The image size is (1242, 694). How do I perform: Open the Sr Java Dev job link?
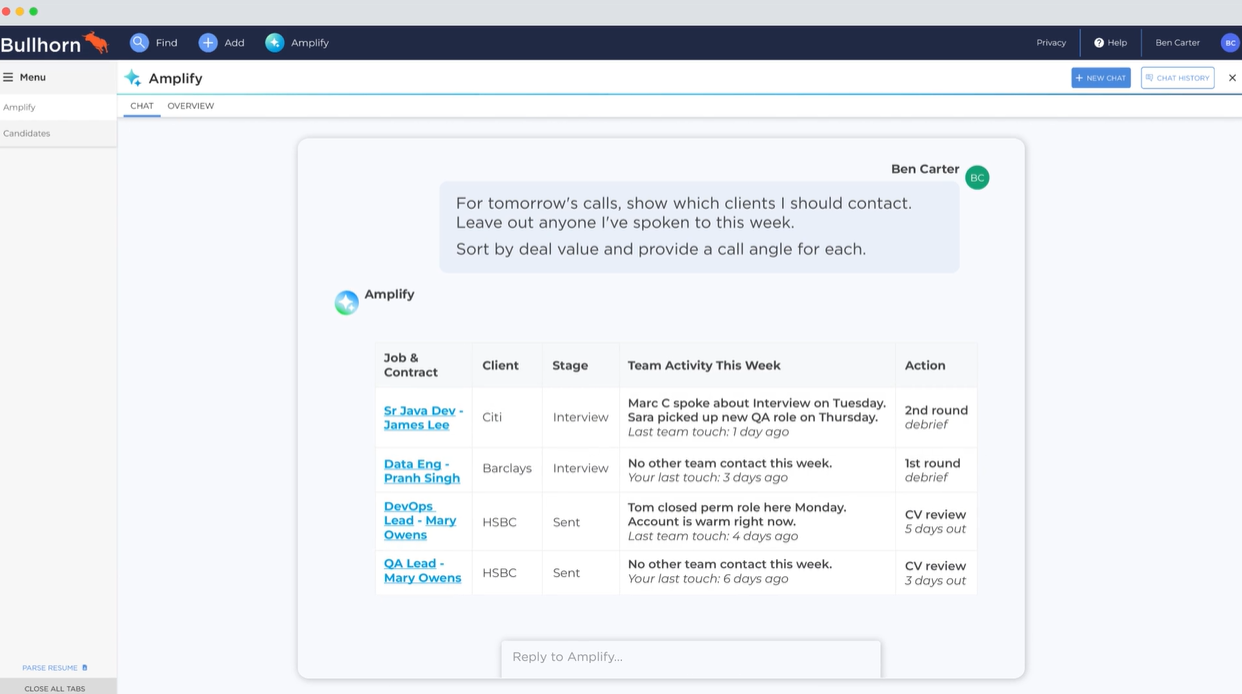pos(420,411)
